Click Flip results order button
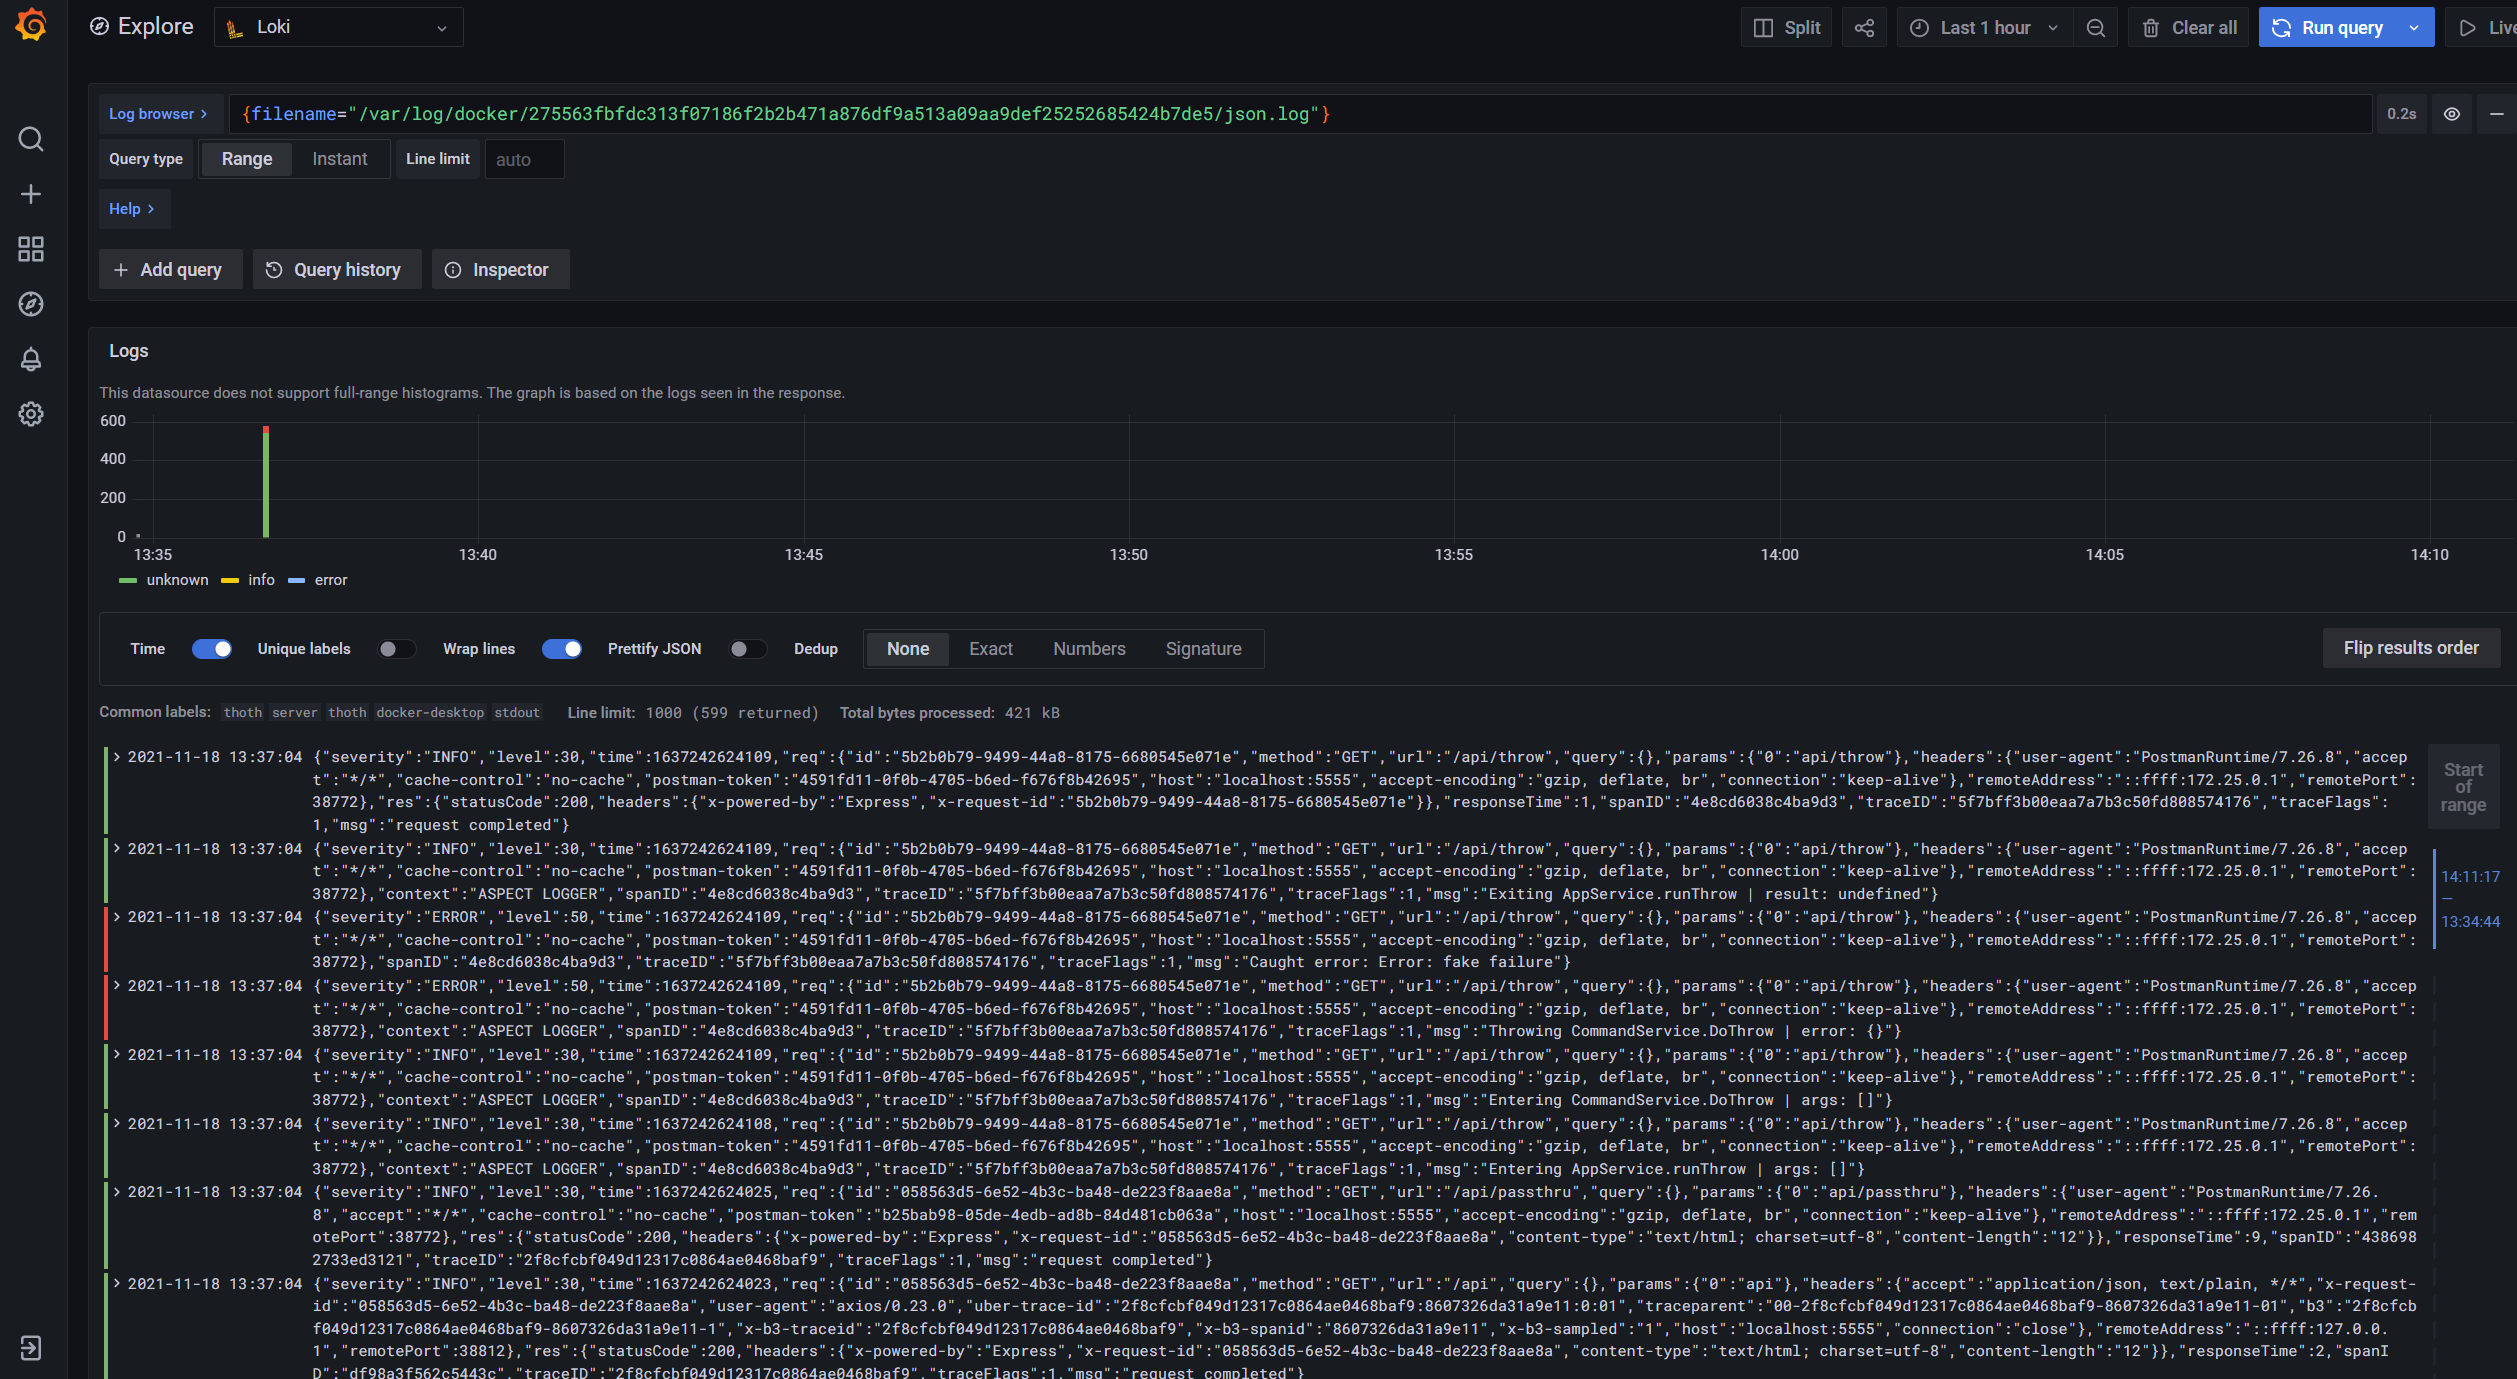2517x1379 pixels. click(2411, 648)
